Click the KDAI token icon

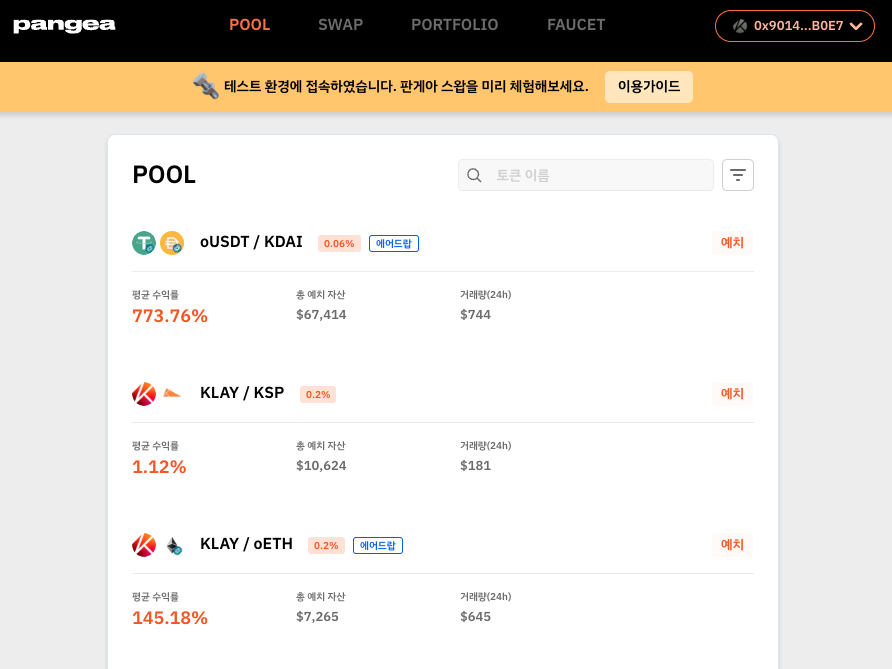coord(172,243)
